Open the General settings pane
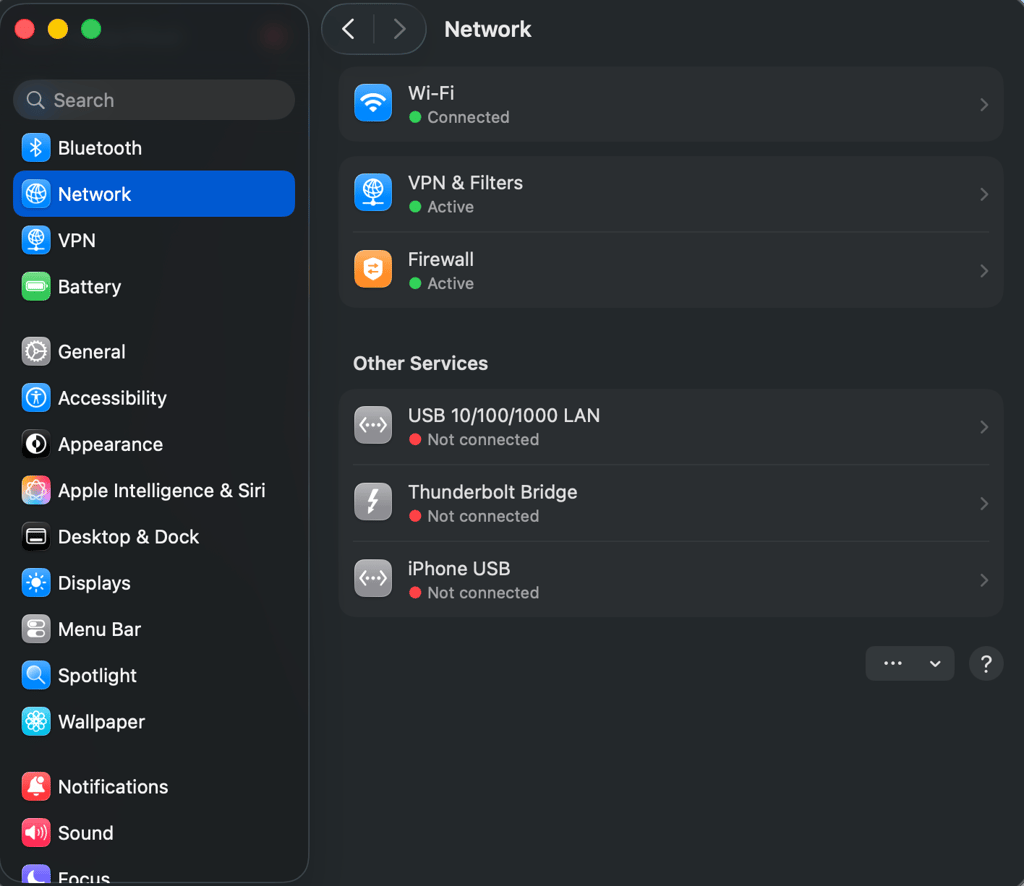The image size is (1024, 886). [x=154, y=351]
